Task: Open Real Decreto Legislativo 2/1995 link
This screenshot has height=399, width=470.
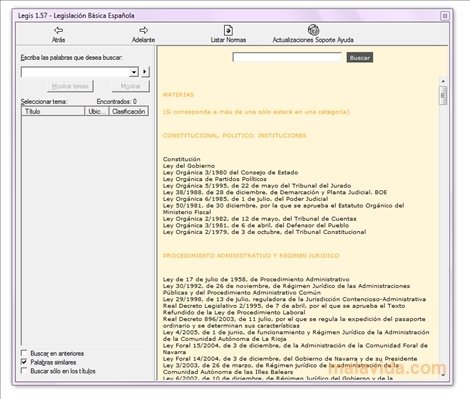Action: click(x=284, y=309)
